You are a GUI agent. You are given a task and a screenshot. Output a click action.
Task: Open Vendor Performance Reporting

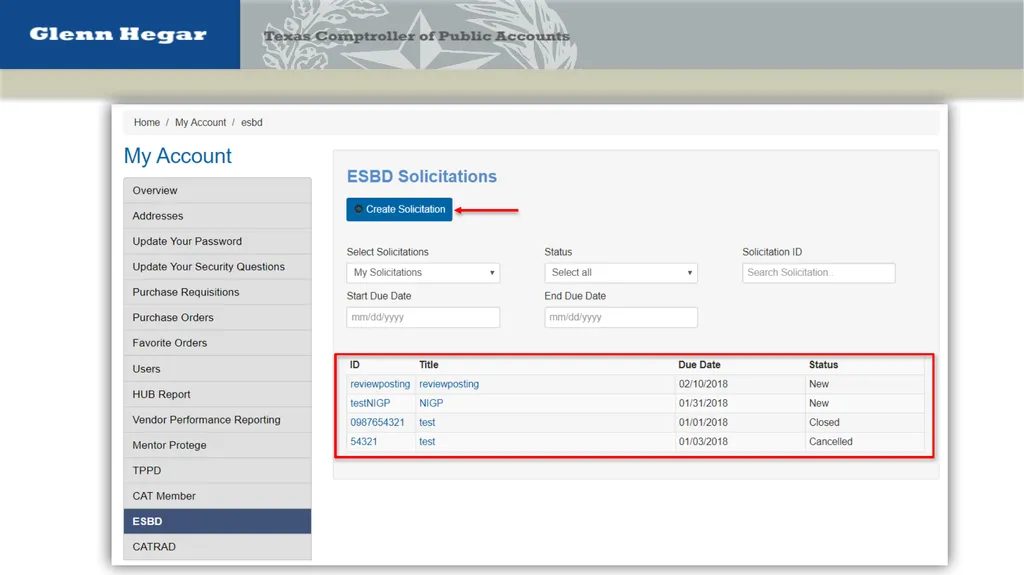click(217, 419)
